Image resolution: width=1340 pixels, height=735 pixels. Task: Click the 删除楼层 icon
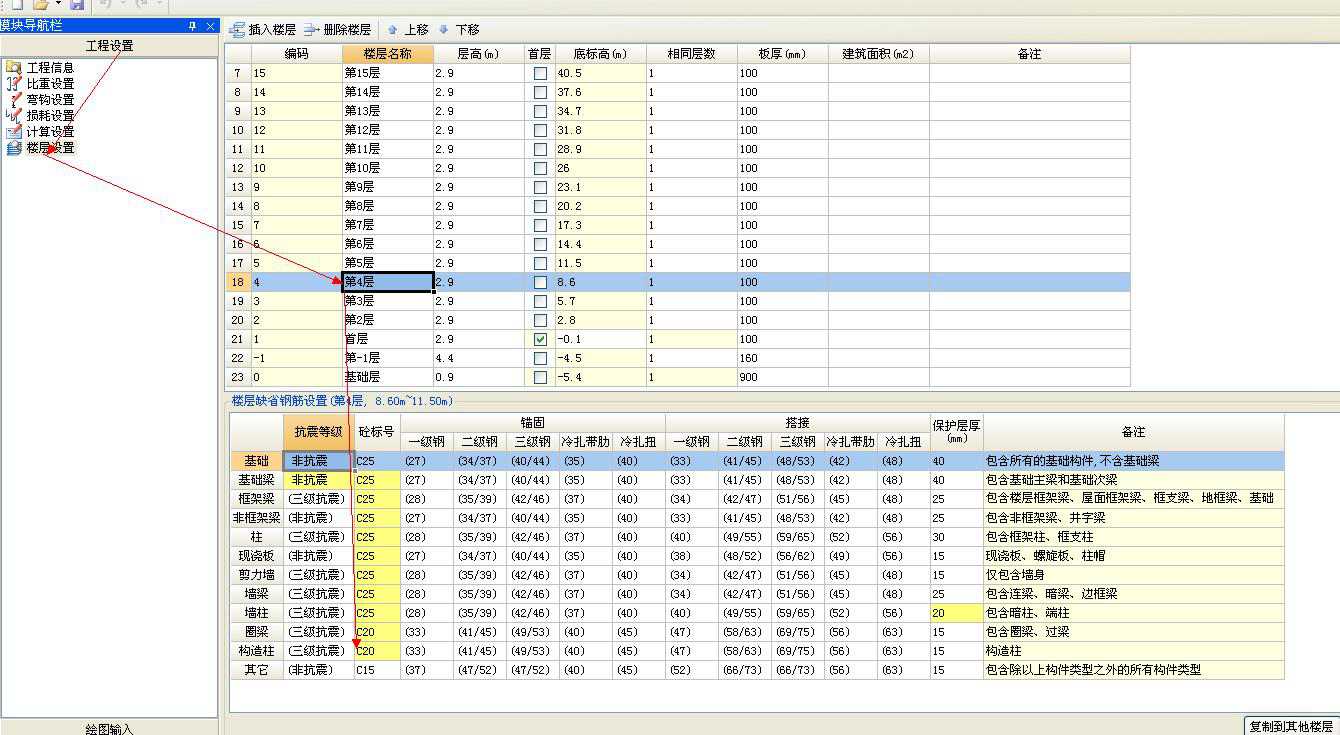pos(311,30)
